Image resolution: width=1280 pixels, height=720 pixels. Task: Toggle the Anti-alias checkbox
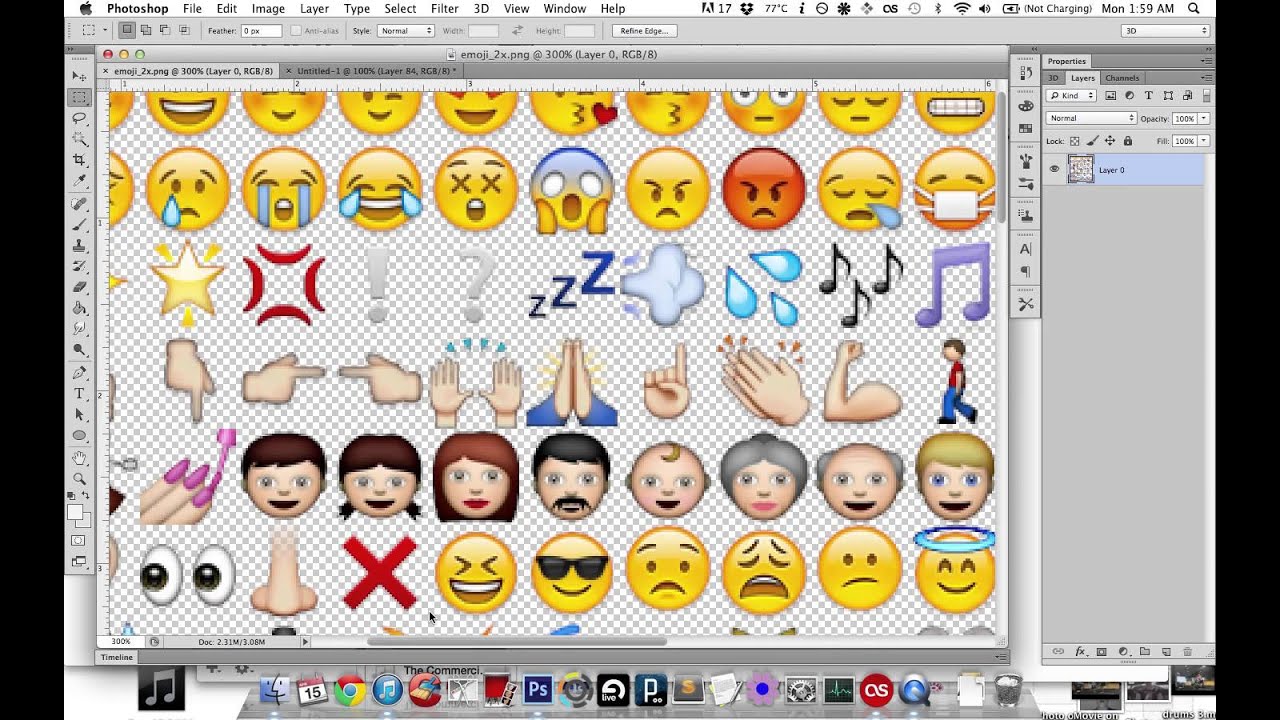click(x=296, y=31)
